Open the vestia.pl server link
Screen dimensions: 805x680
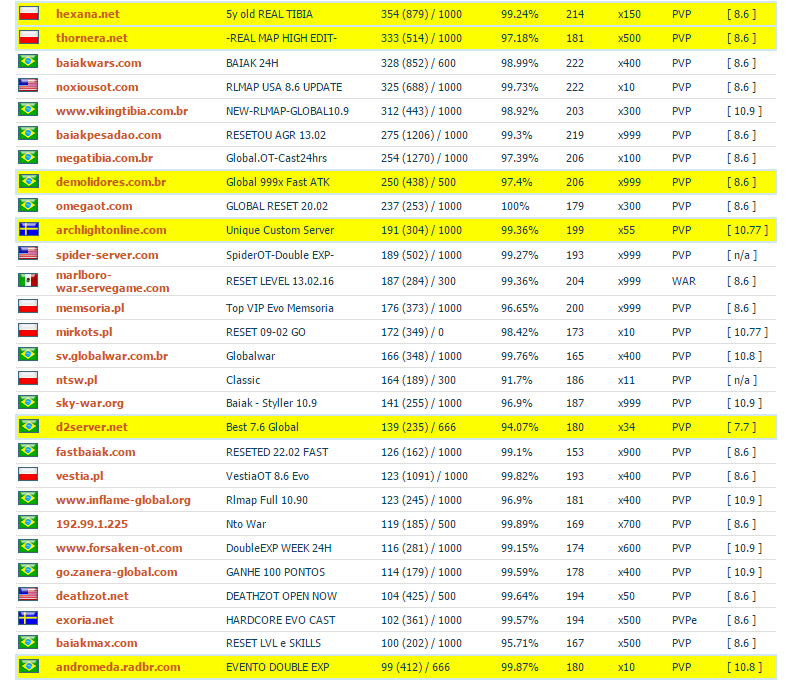pyautogui.click(x=79, y=476)
